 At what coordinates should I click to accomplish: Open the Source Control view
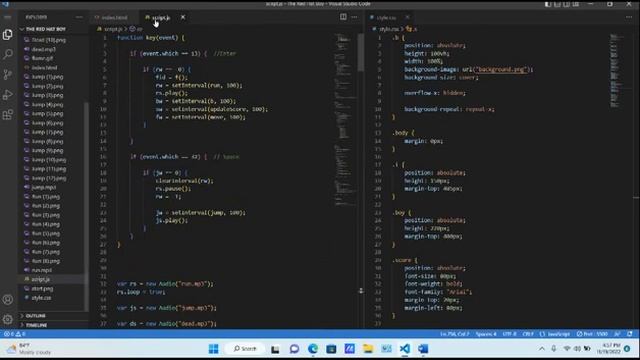tap(7, 75)
